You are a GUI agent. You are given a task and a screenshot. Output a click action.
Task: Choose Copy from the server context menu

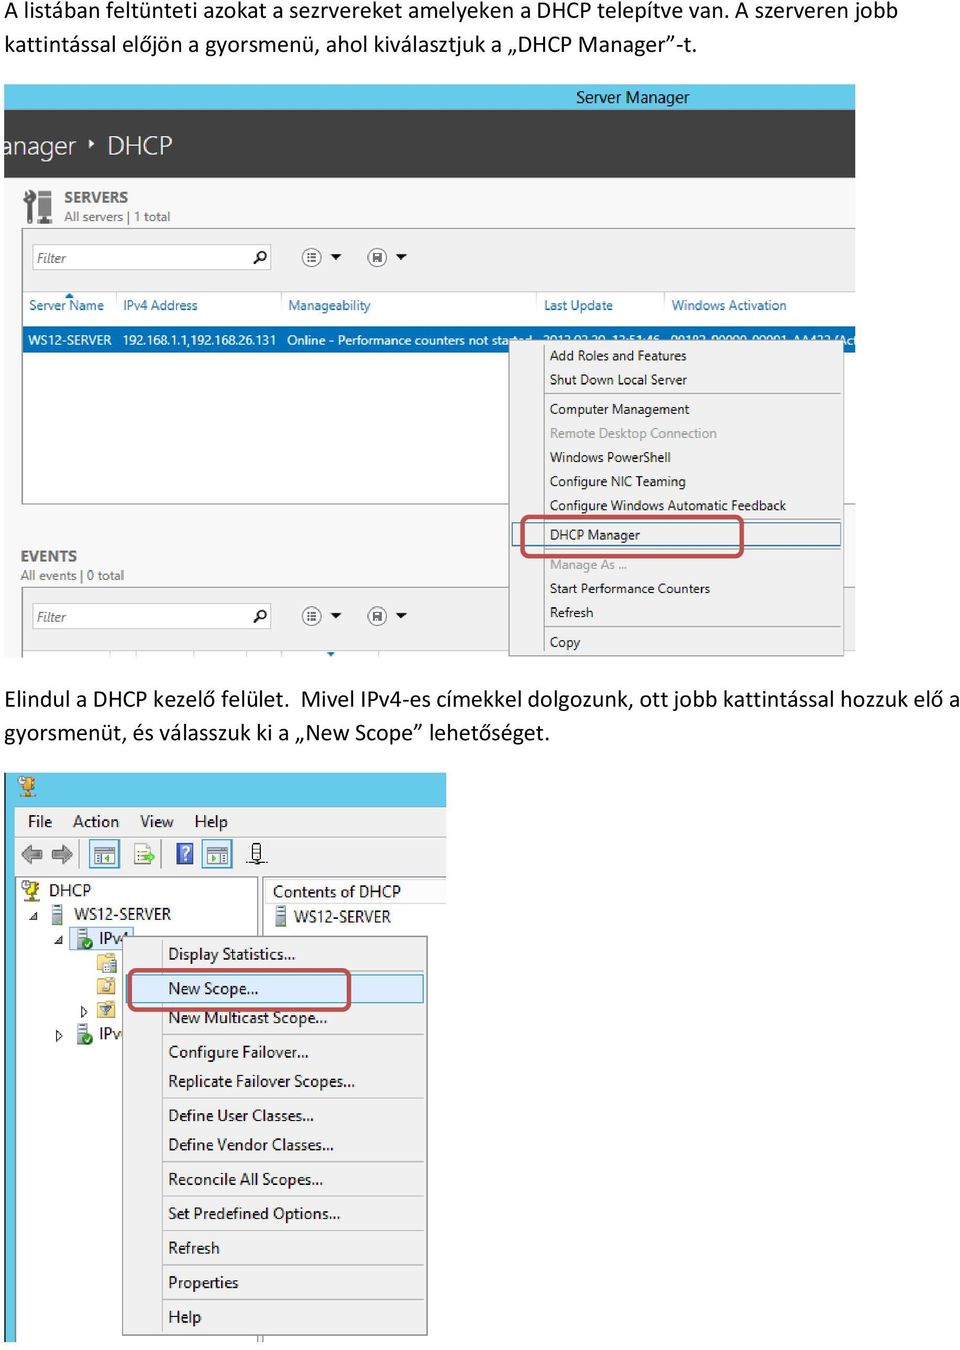564,642
